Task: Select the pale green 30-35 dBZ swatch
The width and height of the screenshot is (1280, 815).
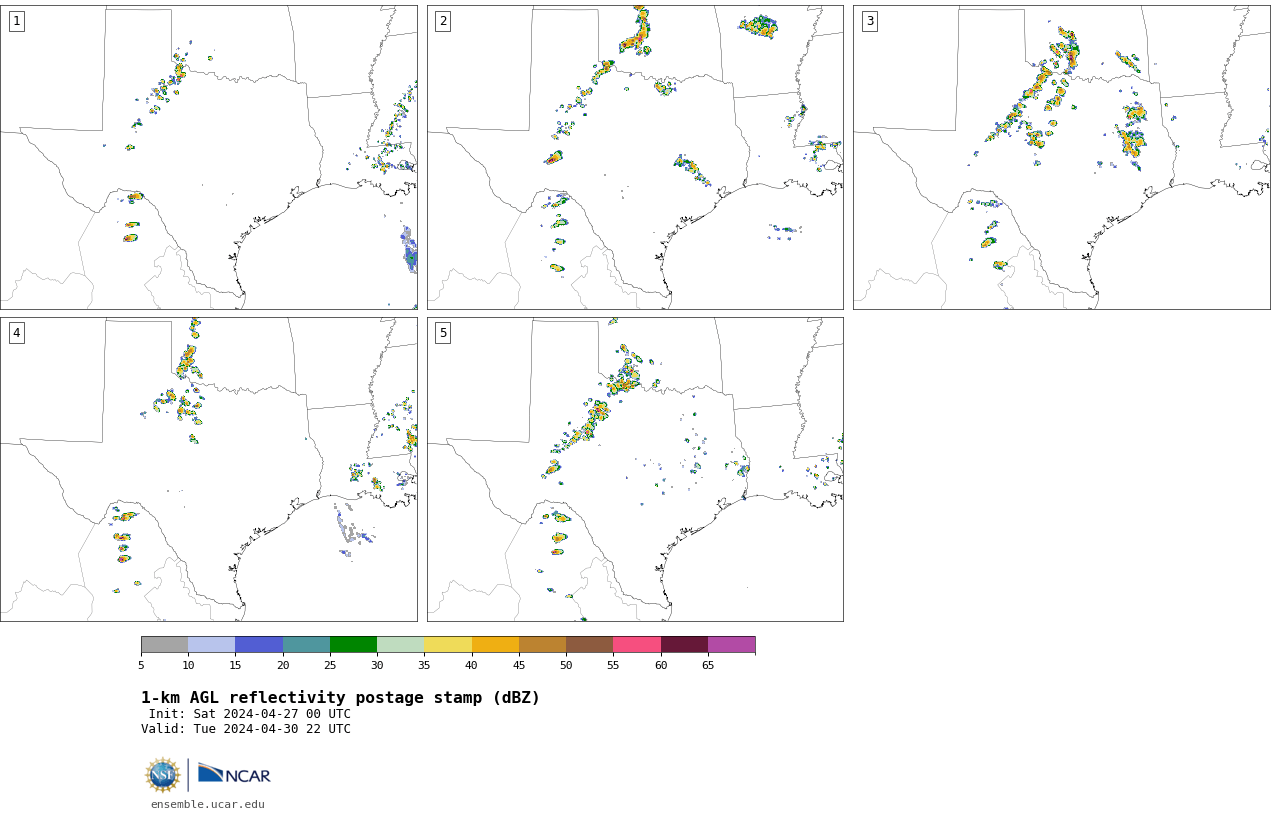Action: point(401,645)
